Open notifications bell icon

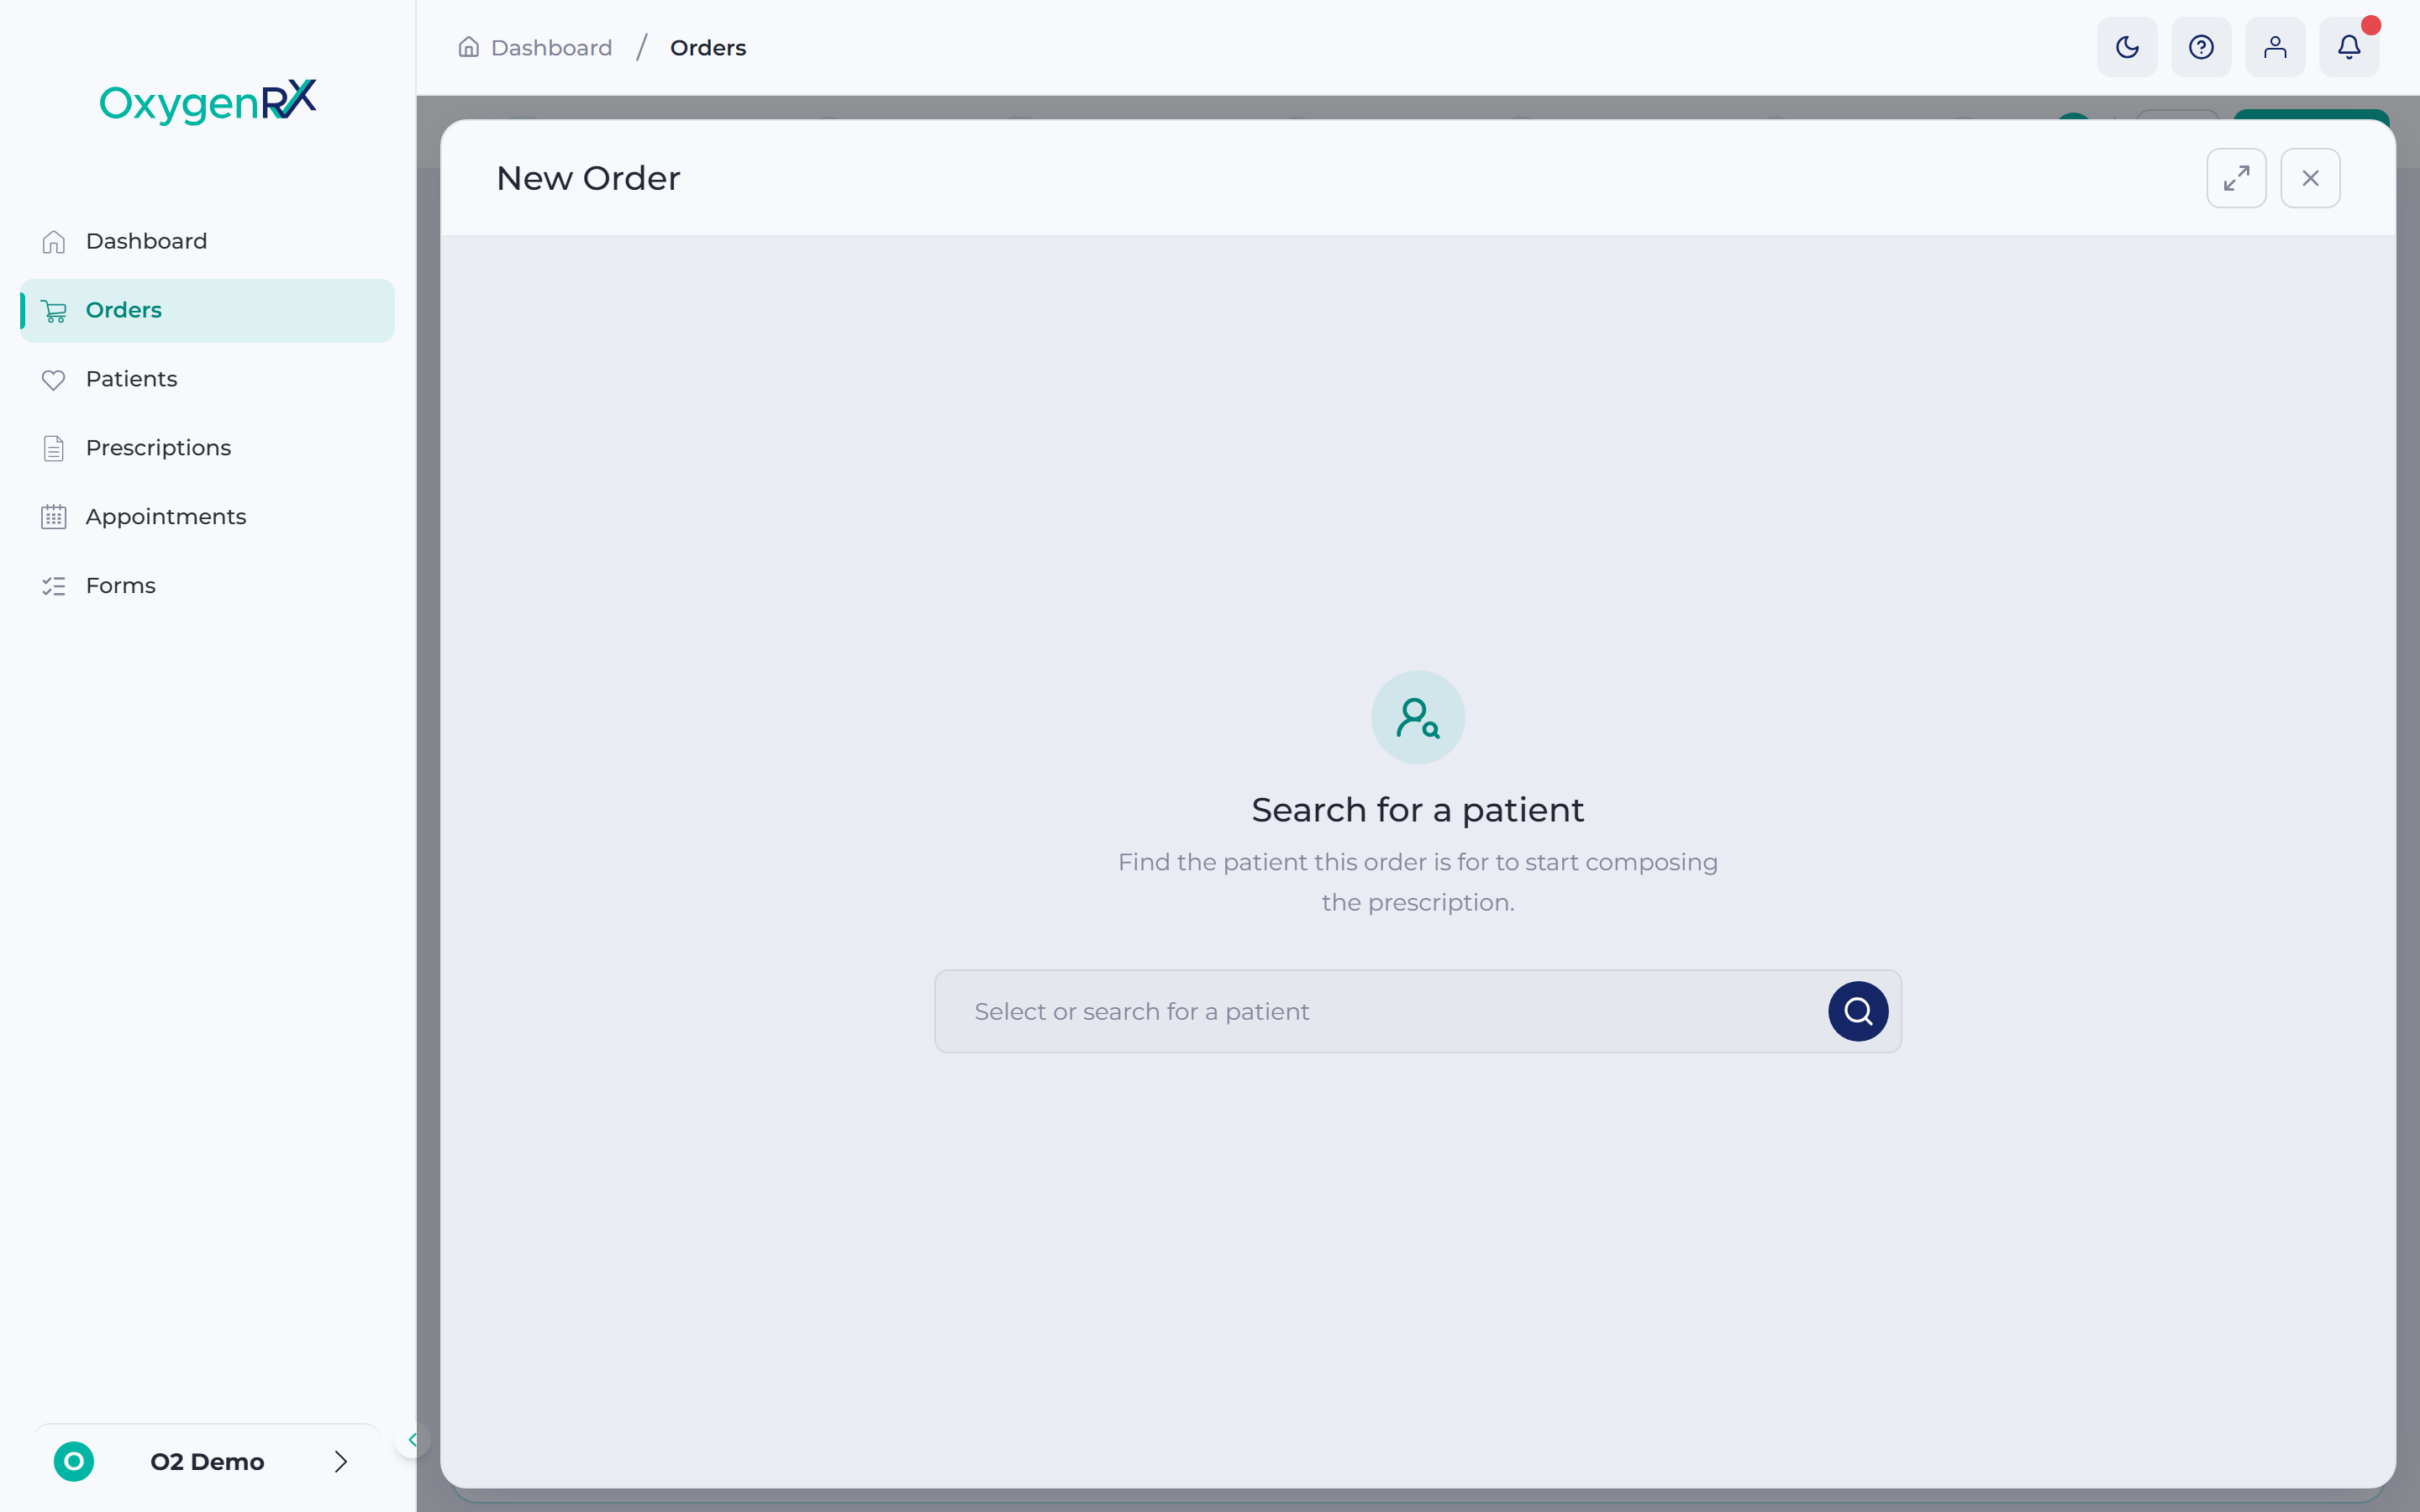(2349, 47)
